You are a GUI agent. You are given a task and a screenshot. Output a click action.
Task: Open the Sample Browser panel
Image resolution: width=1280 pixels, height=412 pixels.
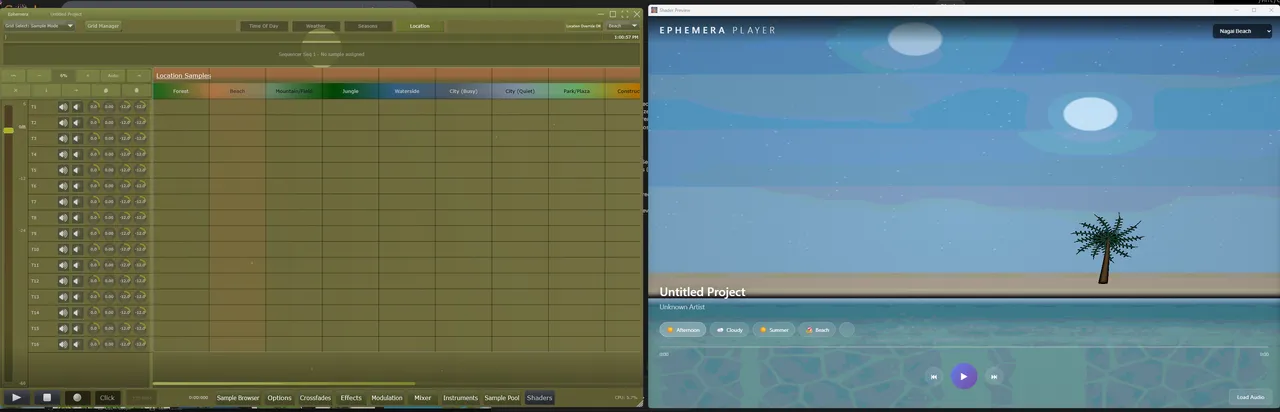238,398
